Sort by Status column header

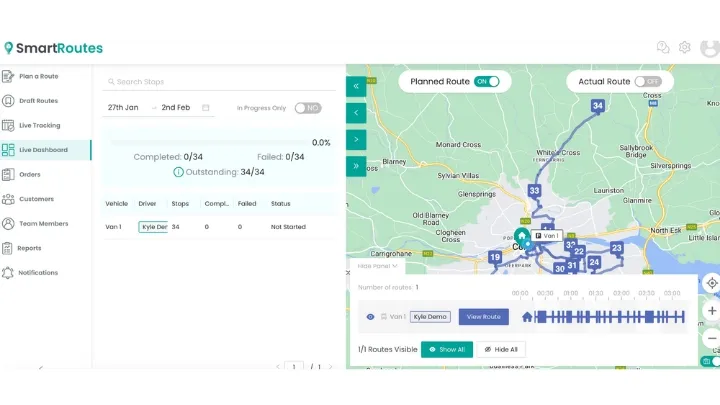281,203
